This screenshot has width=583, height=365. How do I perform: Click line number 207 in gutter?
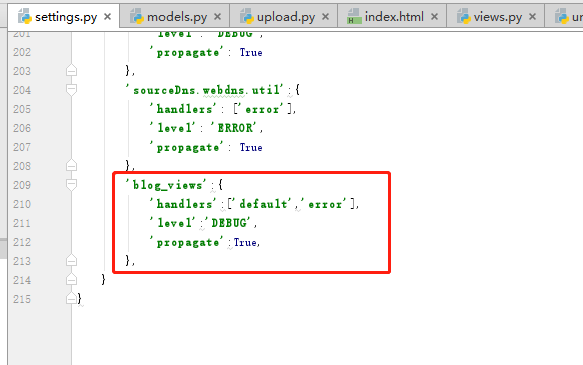22,147
